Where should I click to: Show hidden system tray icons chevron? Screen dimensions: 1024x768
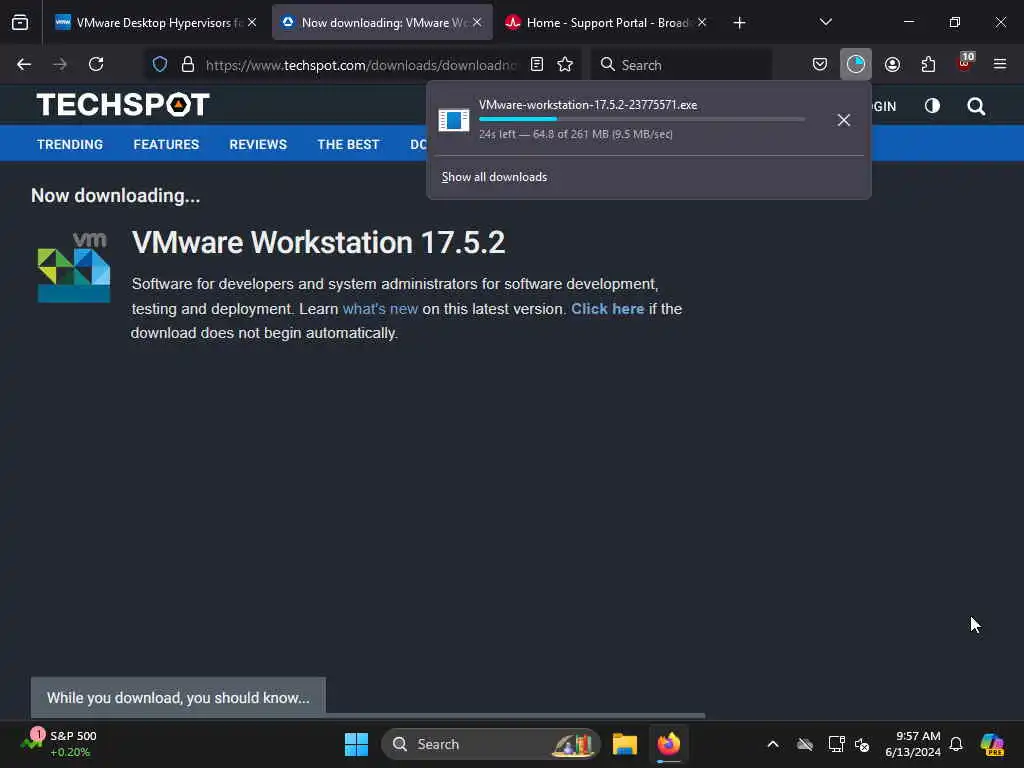[x=773, y=744]
